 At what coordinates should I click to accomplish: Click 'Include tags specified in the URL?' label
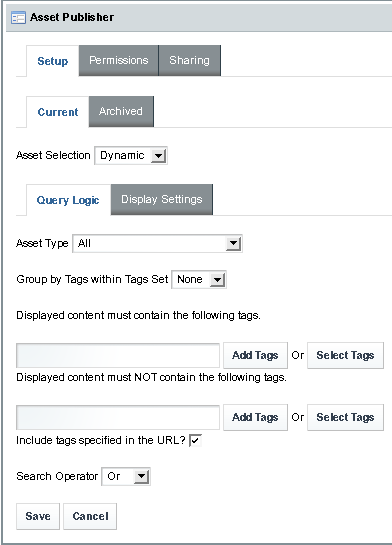coord(101,440)
